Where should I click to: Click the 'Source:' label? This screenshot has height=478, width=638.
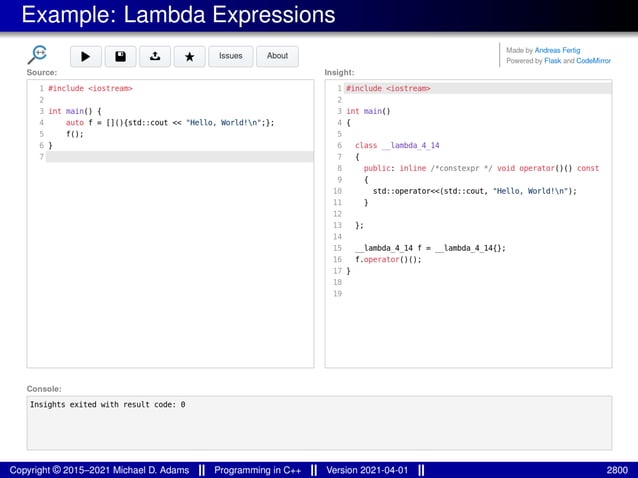pyautogui.click(x=42, y=72)
